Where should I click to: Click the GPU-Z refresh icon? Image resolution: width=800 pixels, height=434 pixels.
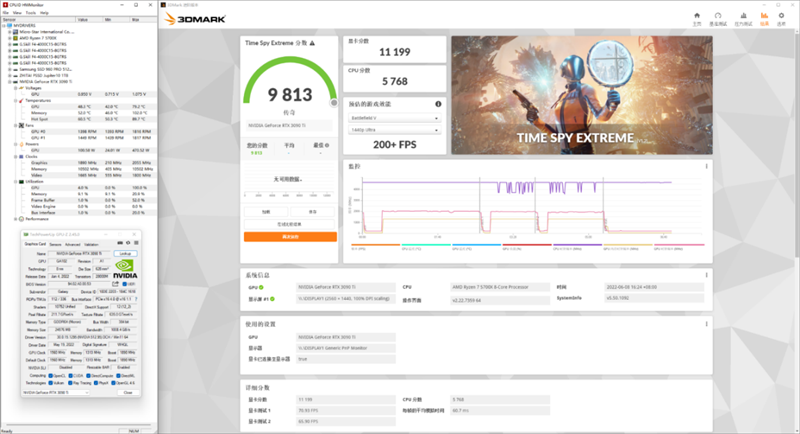click(128, 243)
